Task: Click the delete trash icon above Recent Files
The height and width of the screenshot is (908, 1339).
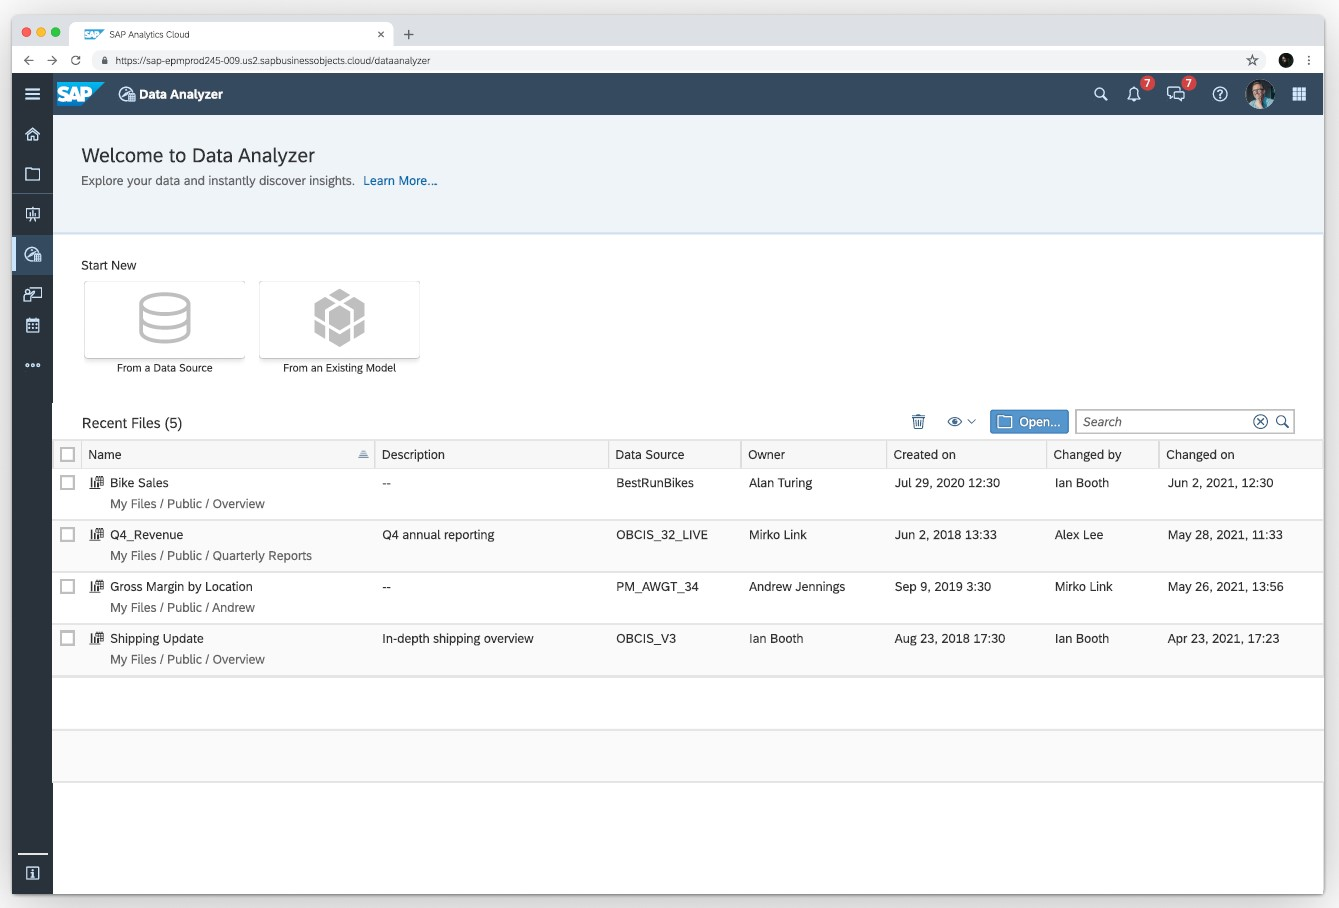Action: 918,421
